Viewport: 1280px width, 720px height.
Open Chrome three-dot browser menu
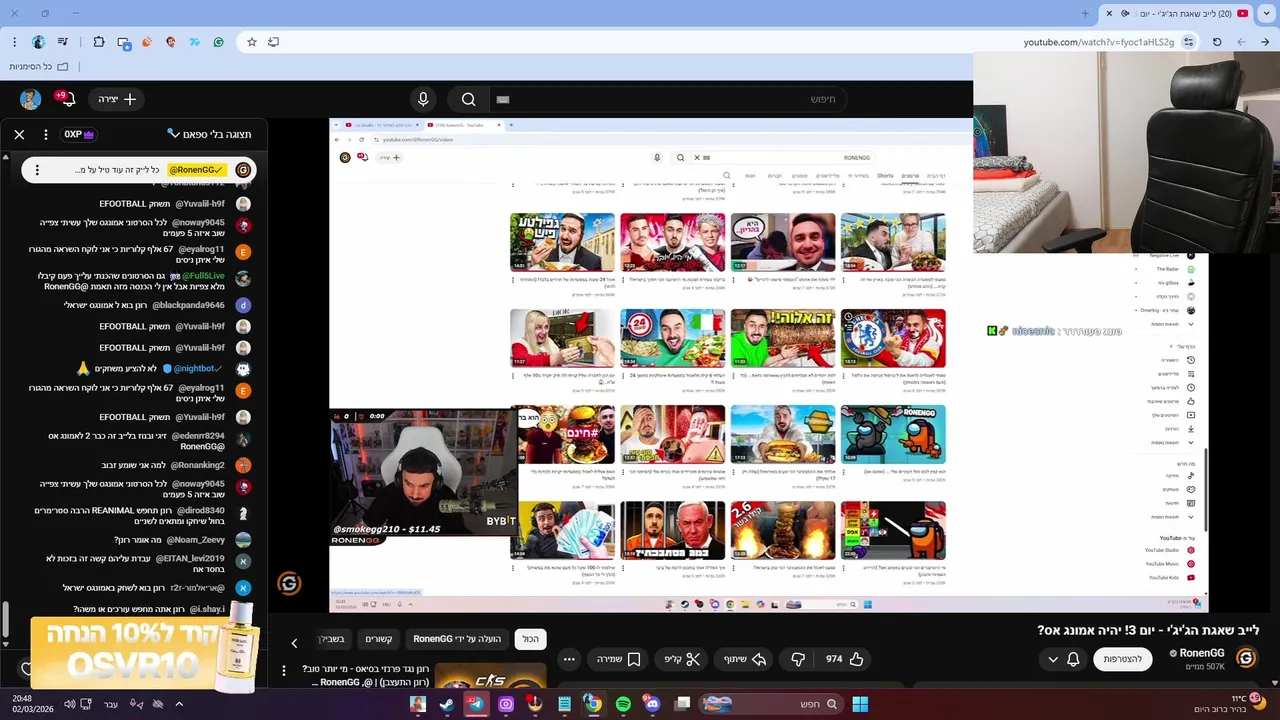(14, 42)
